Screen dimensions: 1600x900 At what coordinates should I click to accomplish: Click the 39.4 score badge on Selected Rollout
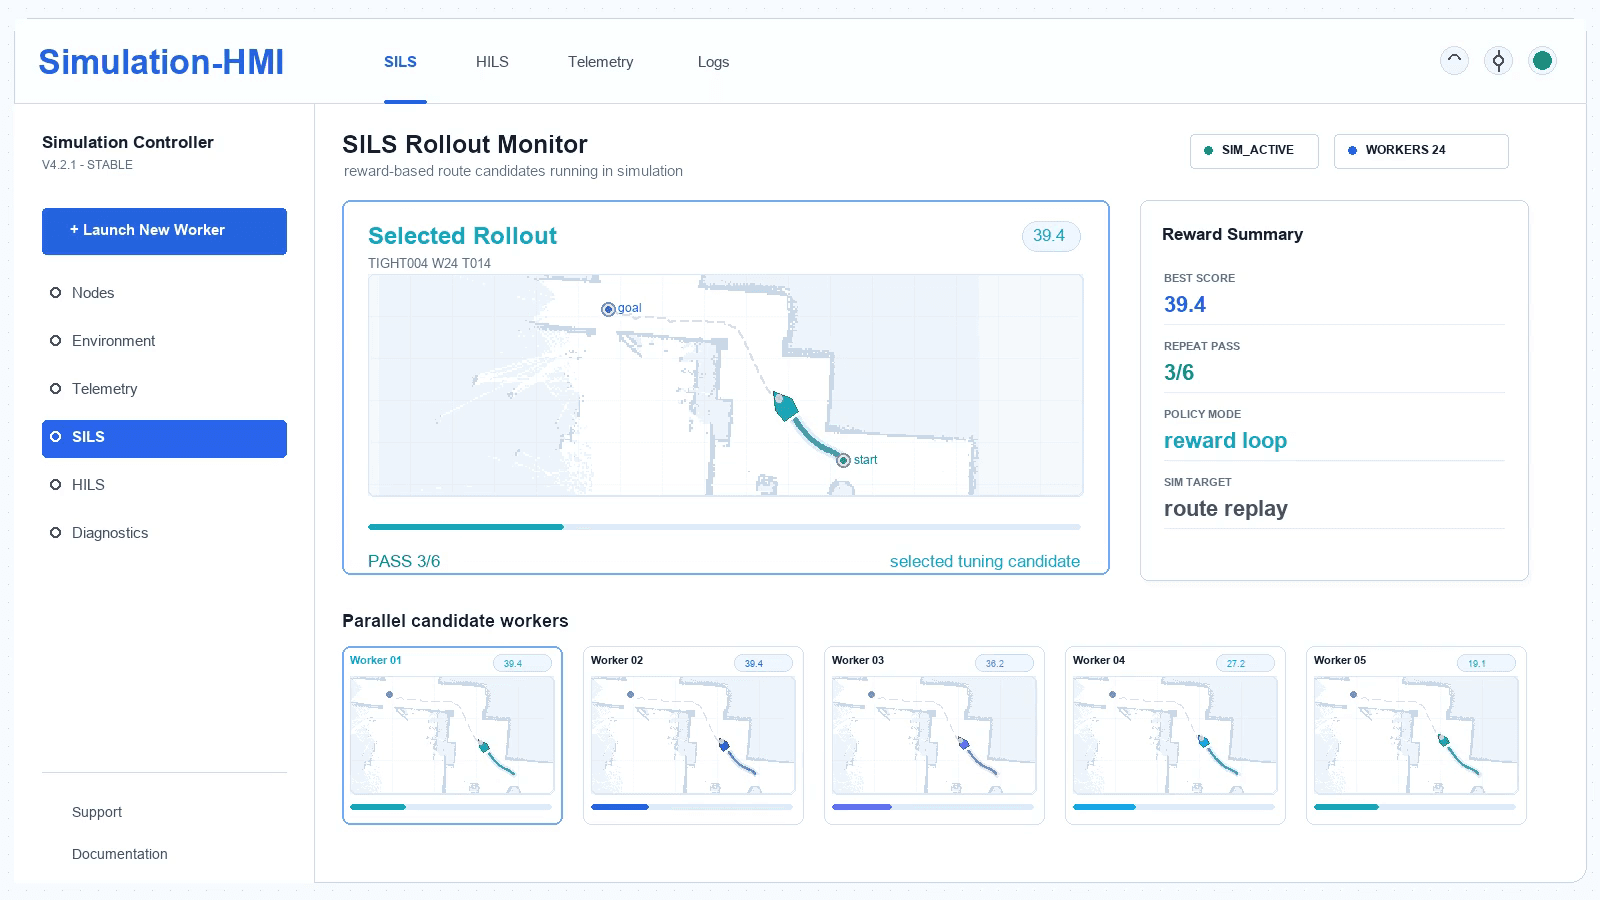click(1050, 236)
